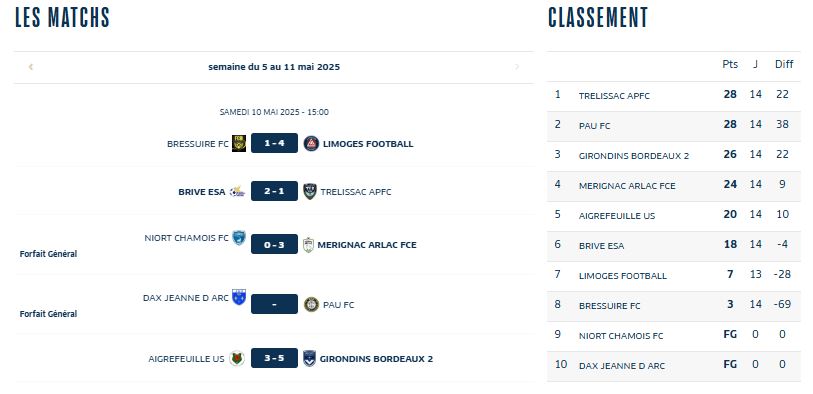813x394 pixels.
Task: Click the Trelissac APFC match crest
Action: point(310,191)
